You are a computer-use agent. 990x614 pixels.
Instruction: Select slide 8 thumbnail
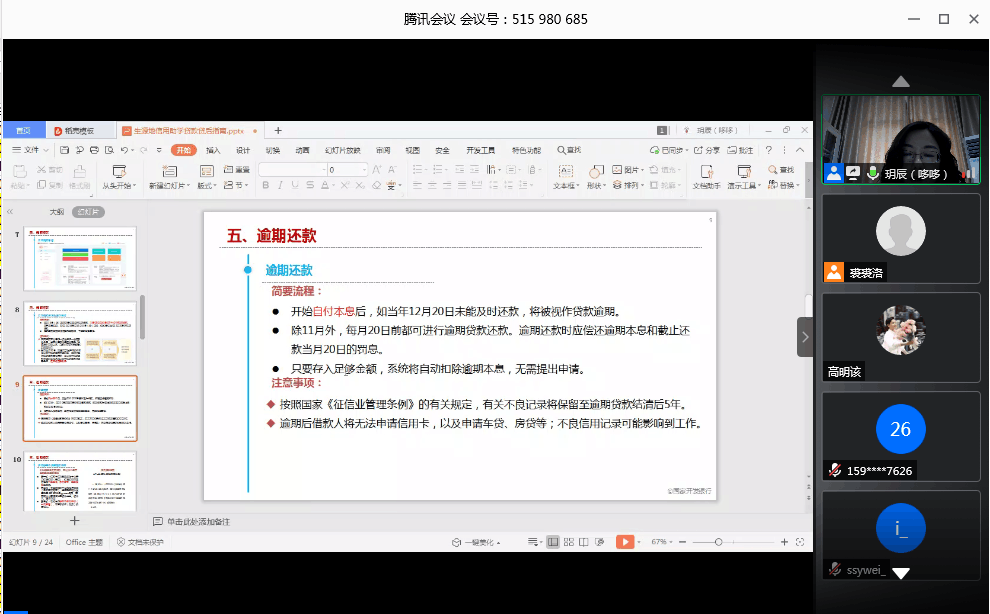pyautogui.click(x=80, y=333)
